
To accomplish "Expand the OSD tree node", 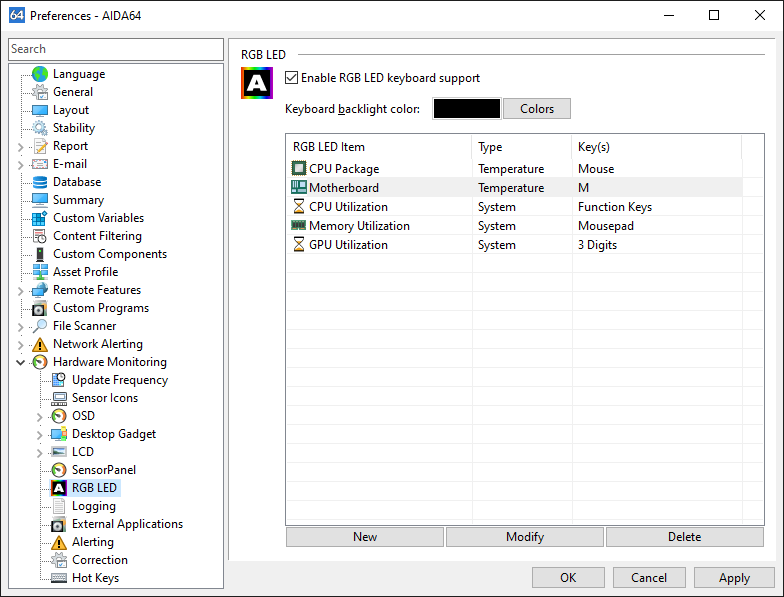I will point(40,417).
